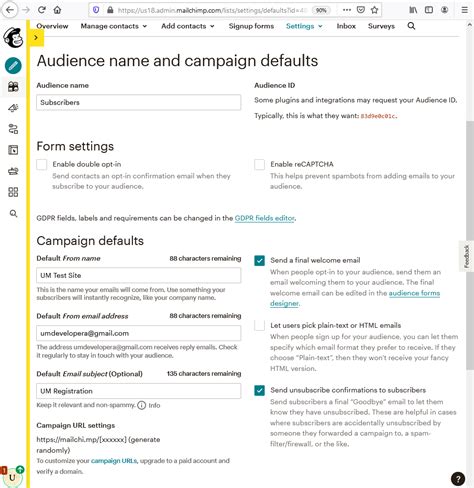Click the browser Forward arrow
Image resolution: width=474 pixels, height=488 pixels.
(x=26, y=10)
